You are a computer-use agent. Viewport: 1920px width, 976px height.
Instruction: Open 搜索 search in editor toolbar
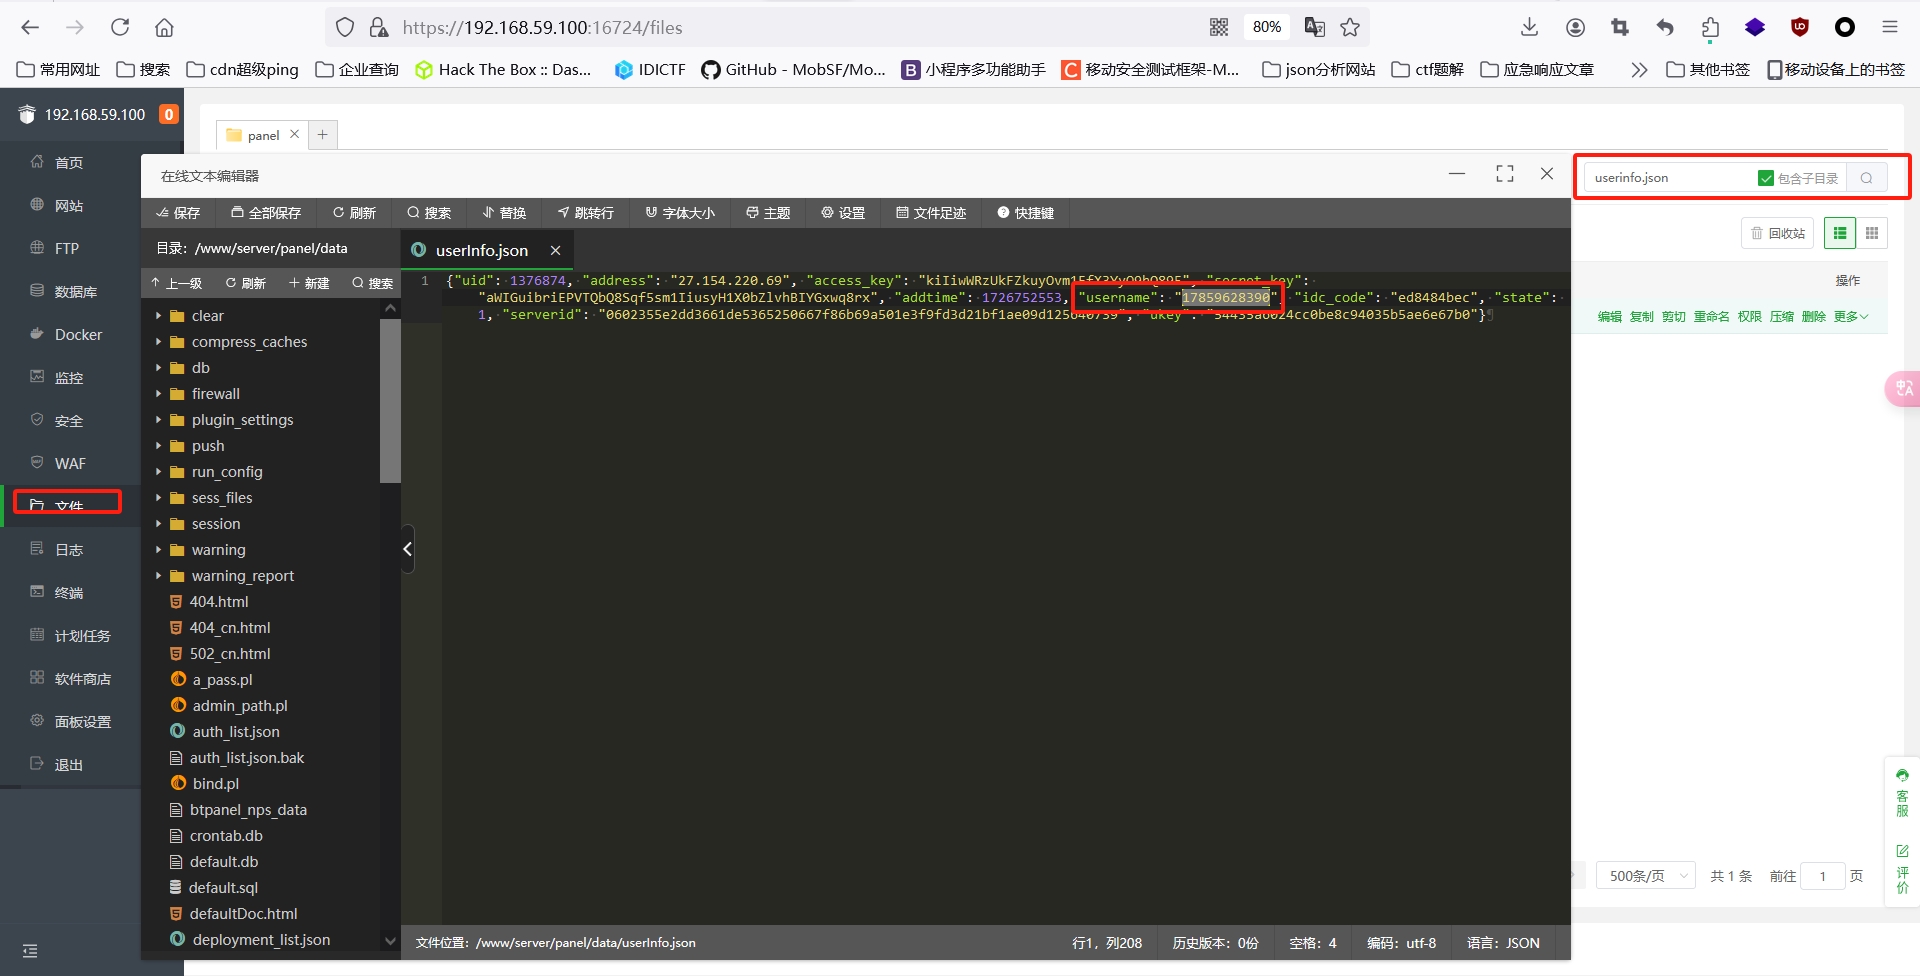click(x=429, y=213)
